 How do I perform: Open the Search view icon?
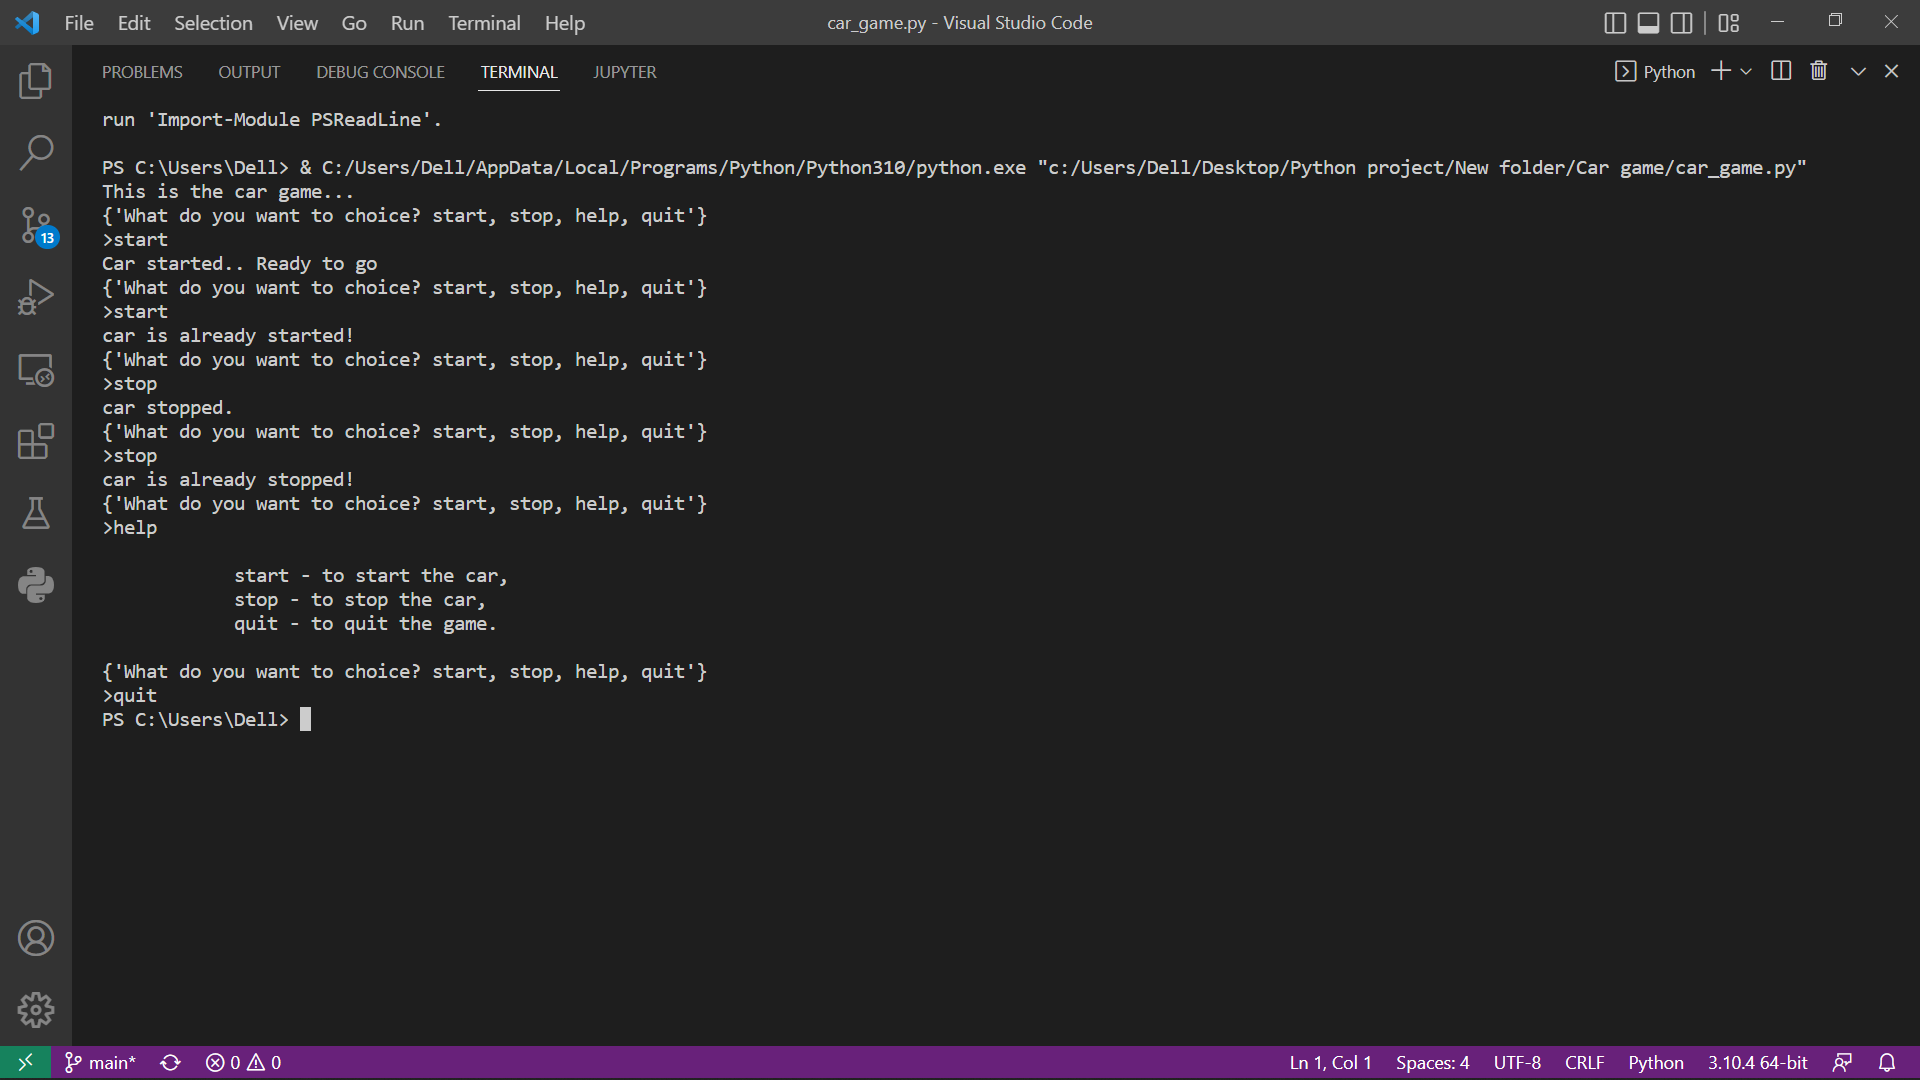36,153
